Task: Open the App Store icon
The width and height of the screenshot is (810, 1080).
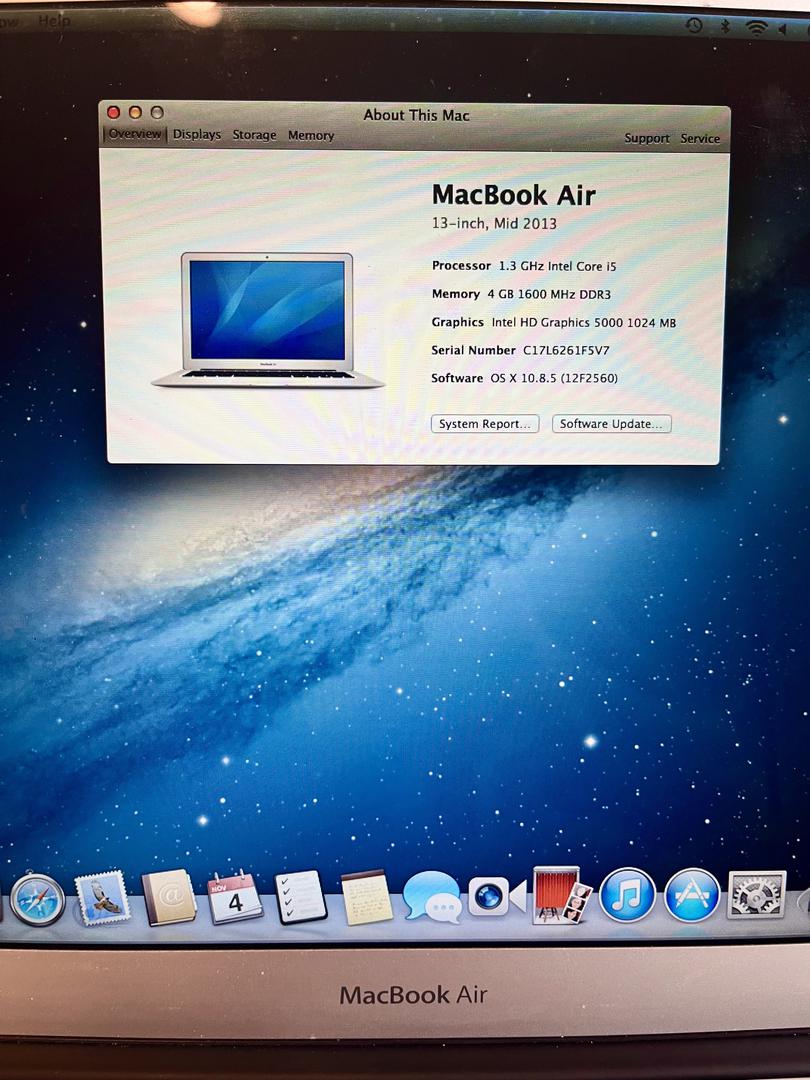Action: (x=692, y=895)
